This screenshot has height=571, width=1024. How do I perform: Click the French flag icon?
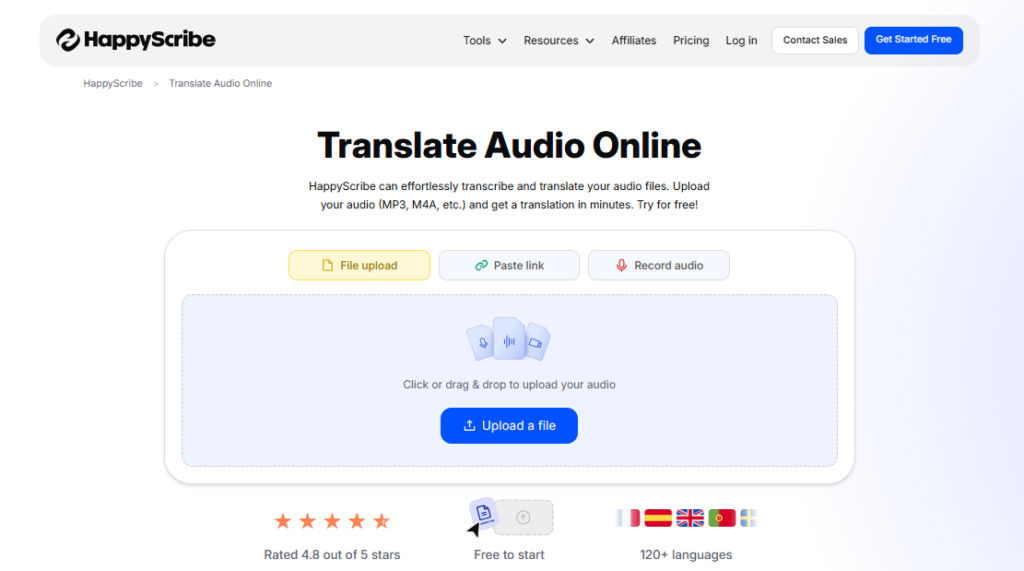(628, 518)
